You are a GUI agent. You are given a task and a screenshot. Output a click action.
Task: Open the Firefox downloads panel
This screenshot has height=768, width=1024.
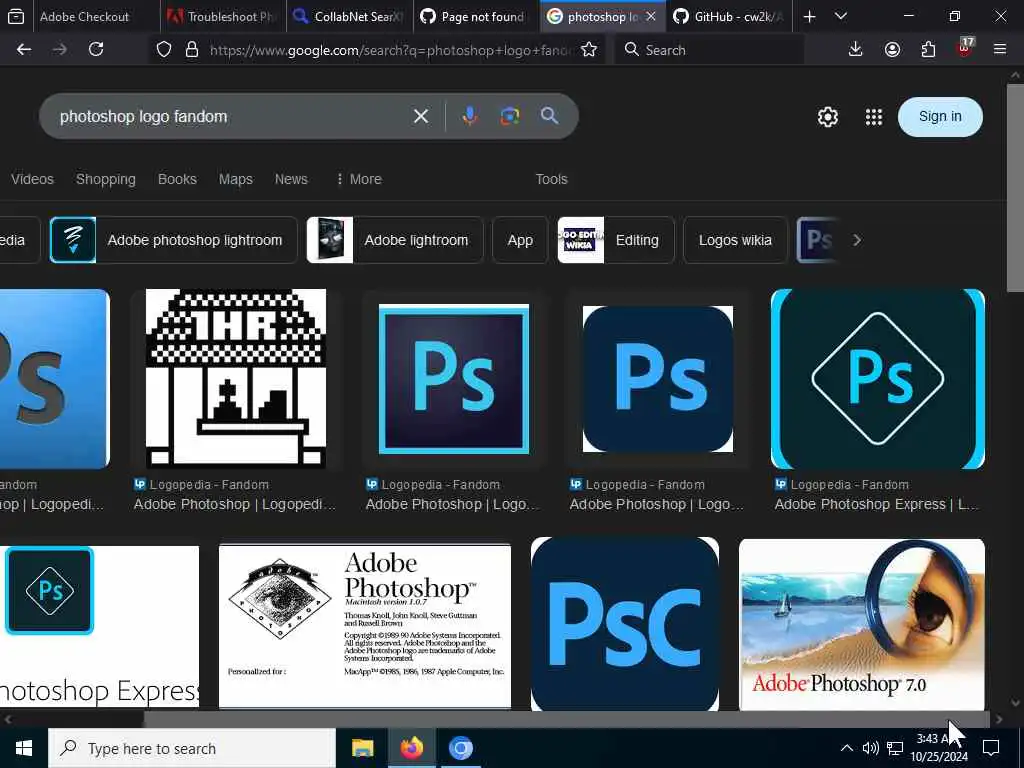855,50
